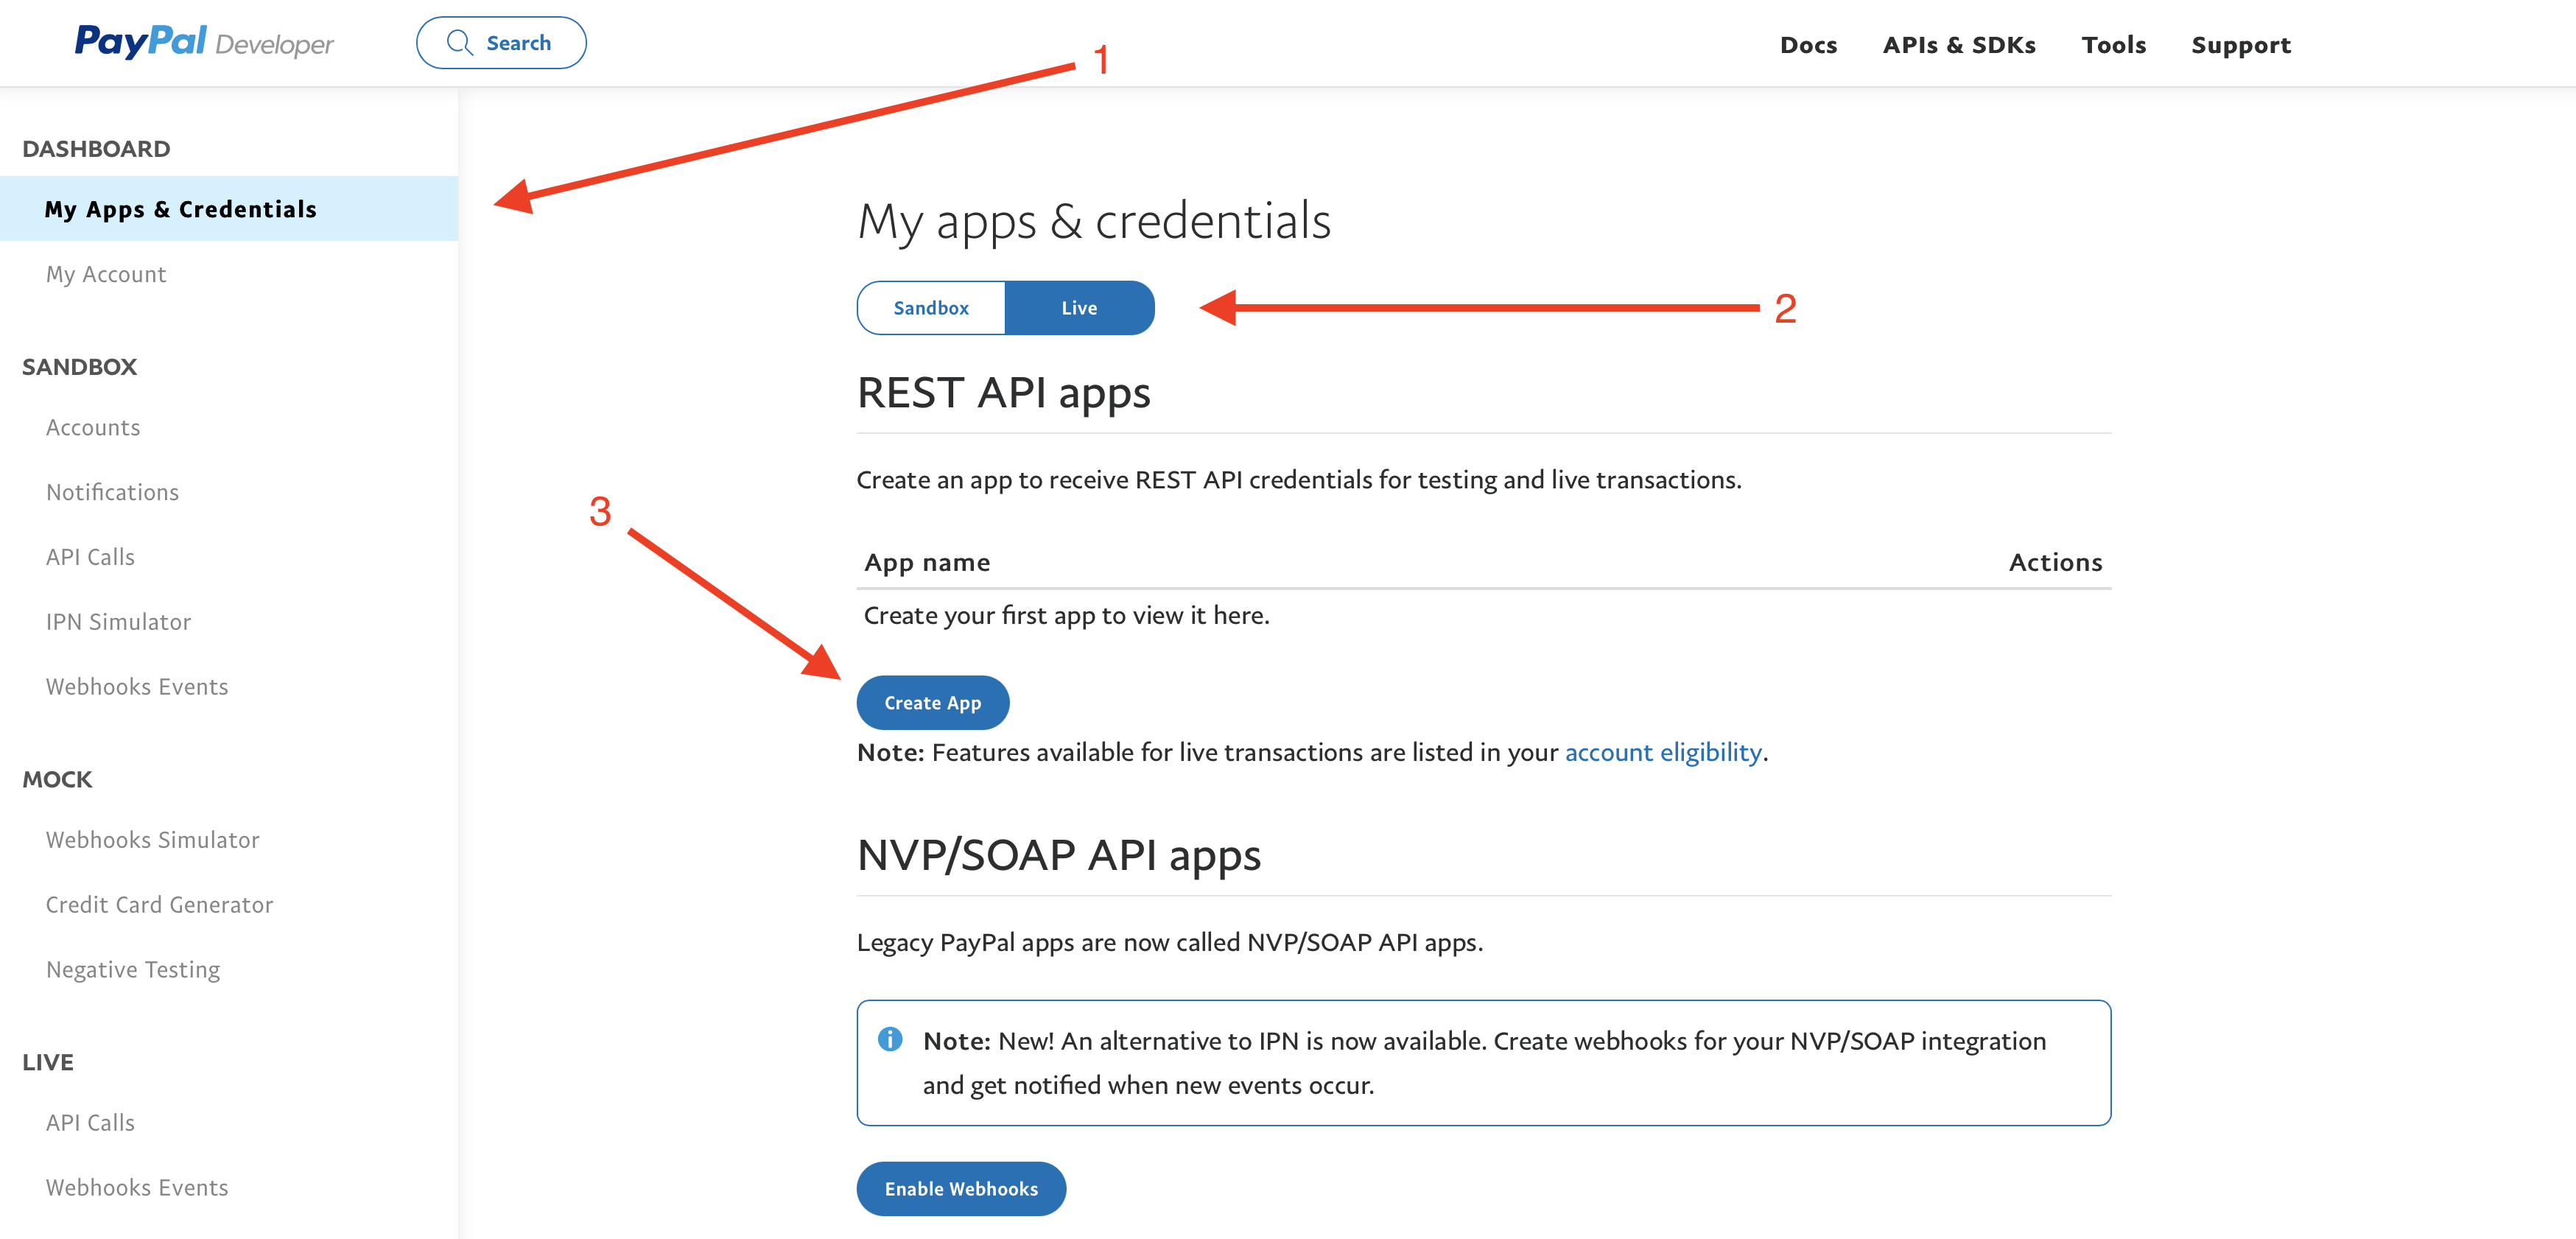Click the search magnifier icon
The height and width of the screenshot is (1239, 2576).
(459, 43)
